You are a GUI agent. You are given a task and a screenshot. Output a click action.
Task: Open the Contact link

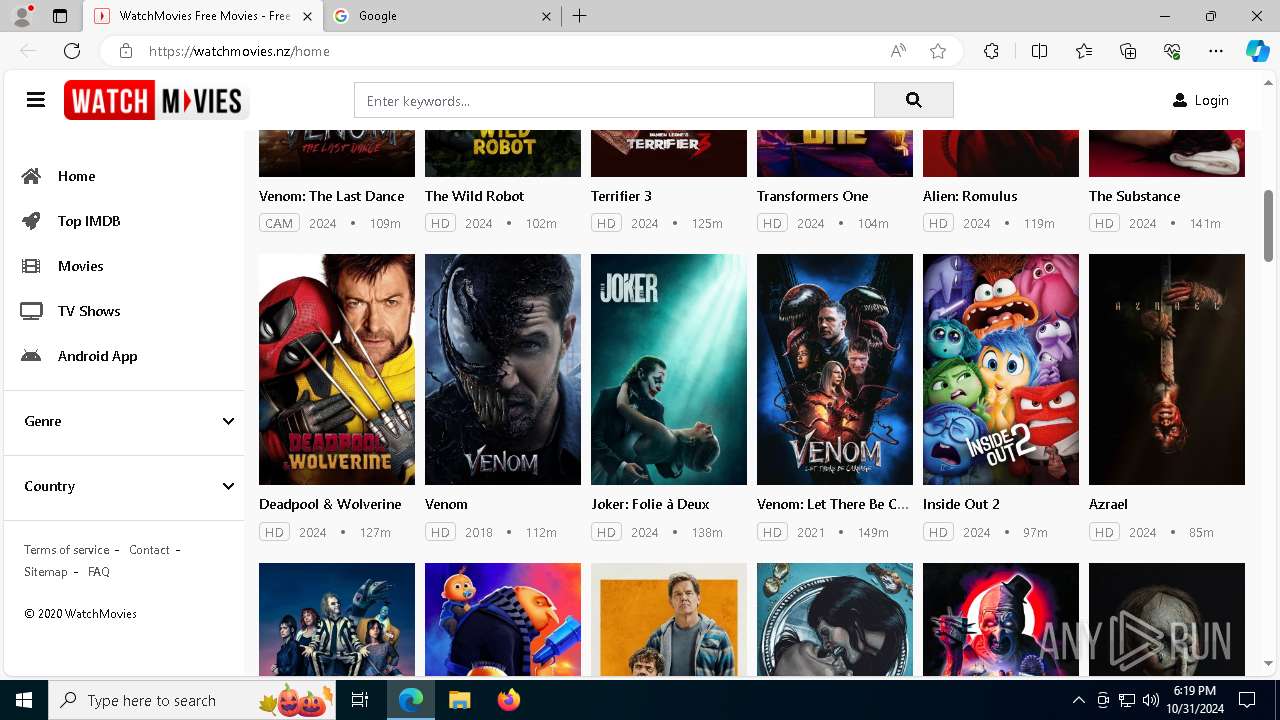click(x=149, y=550)
